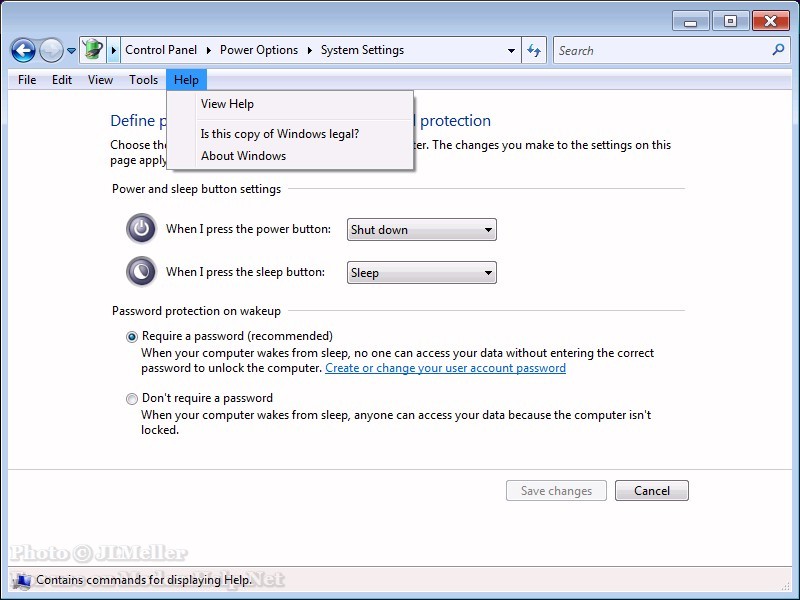Refresh the page with the refresh icon
The image size is (800, 600).
coord(534,51)
